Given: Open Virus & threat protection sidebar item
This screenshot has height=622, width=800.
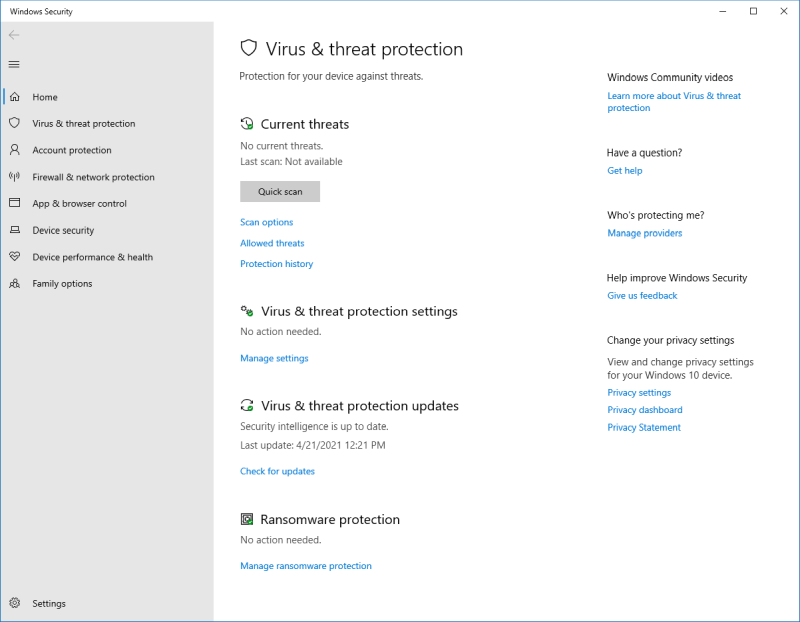Looking at the screenshot, I should click(x=83, y=124).
